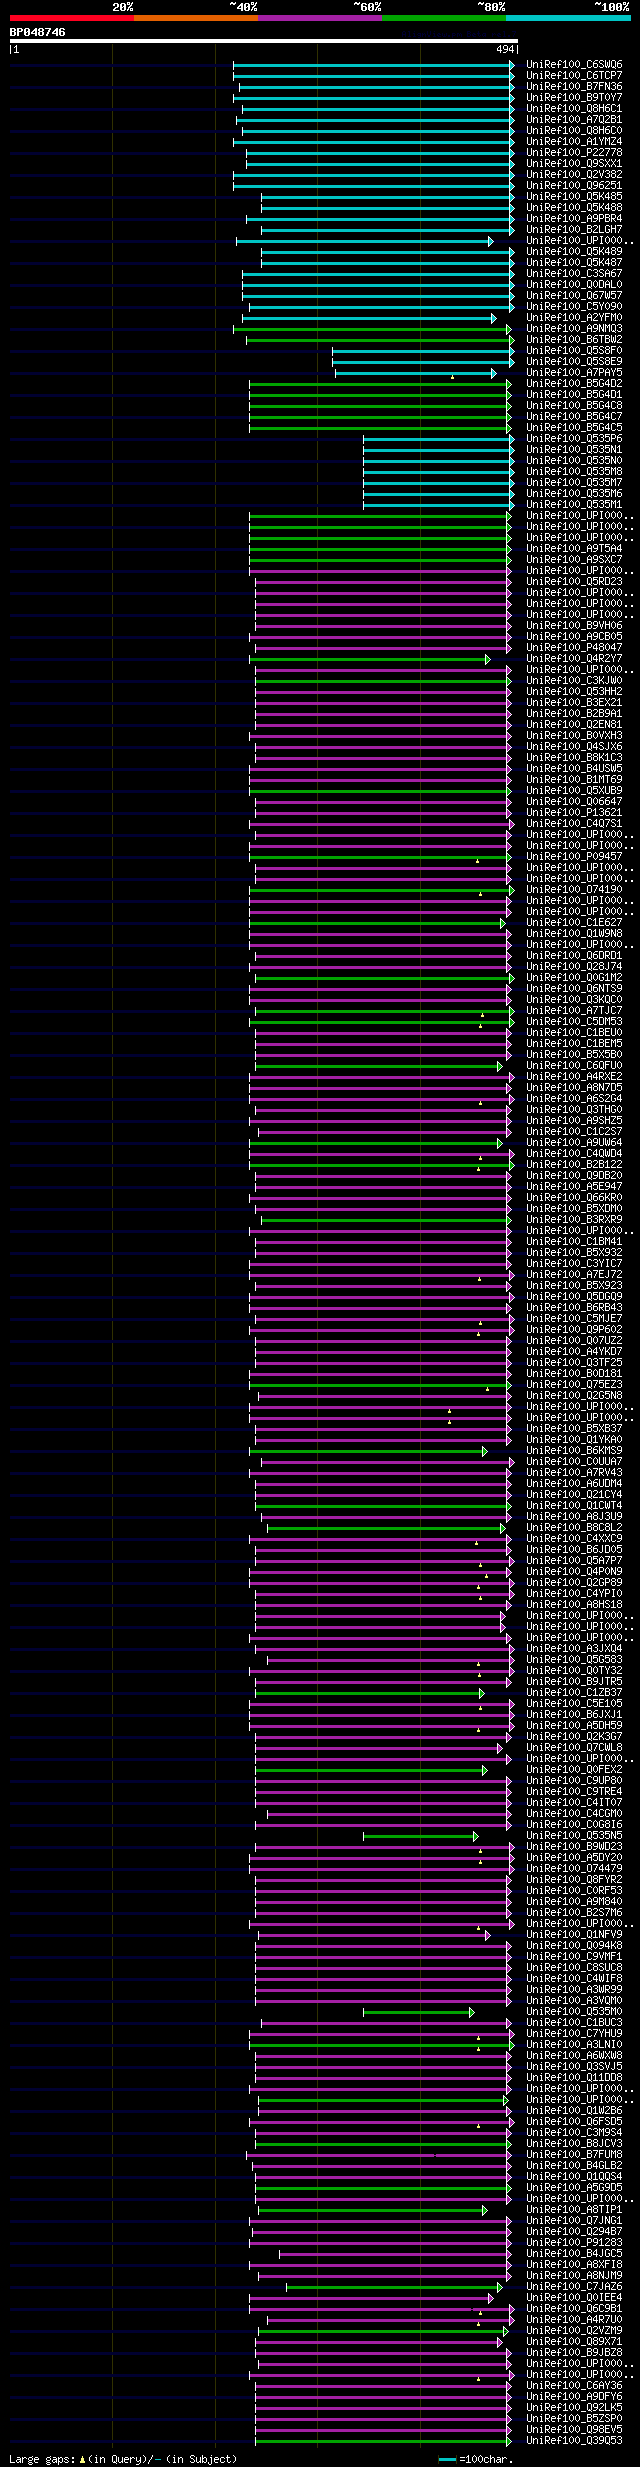This screenshot has height=2467, width=640.
Task: Click the cyan ~100% identity legend segment
Action: (567, 18)
